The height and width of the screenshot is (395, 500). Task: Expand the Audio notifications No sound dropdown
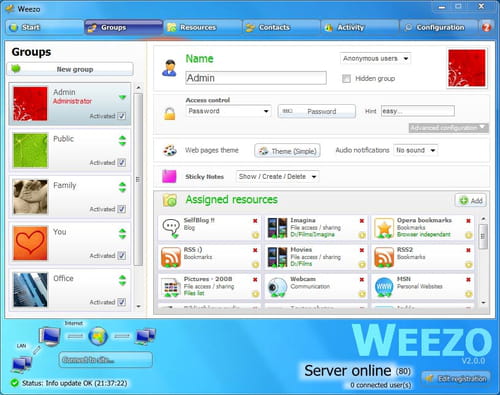(415, 150)
